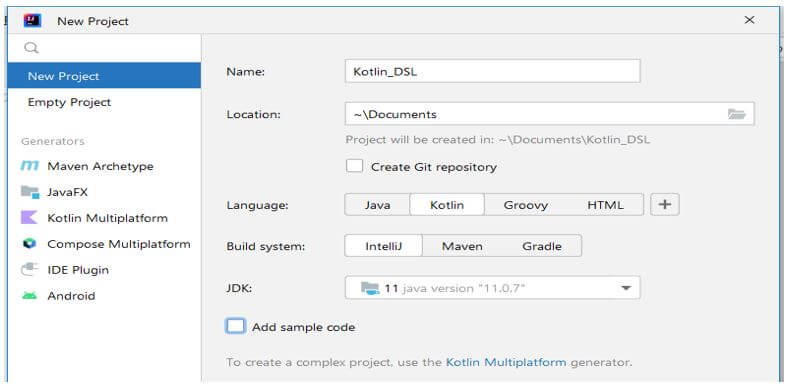This screenshot has height=390, width=797.
Task: Click the 'Location:' label
Action: point(253,114)
